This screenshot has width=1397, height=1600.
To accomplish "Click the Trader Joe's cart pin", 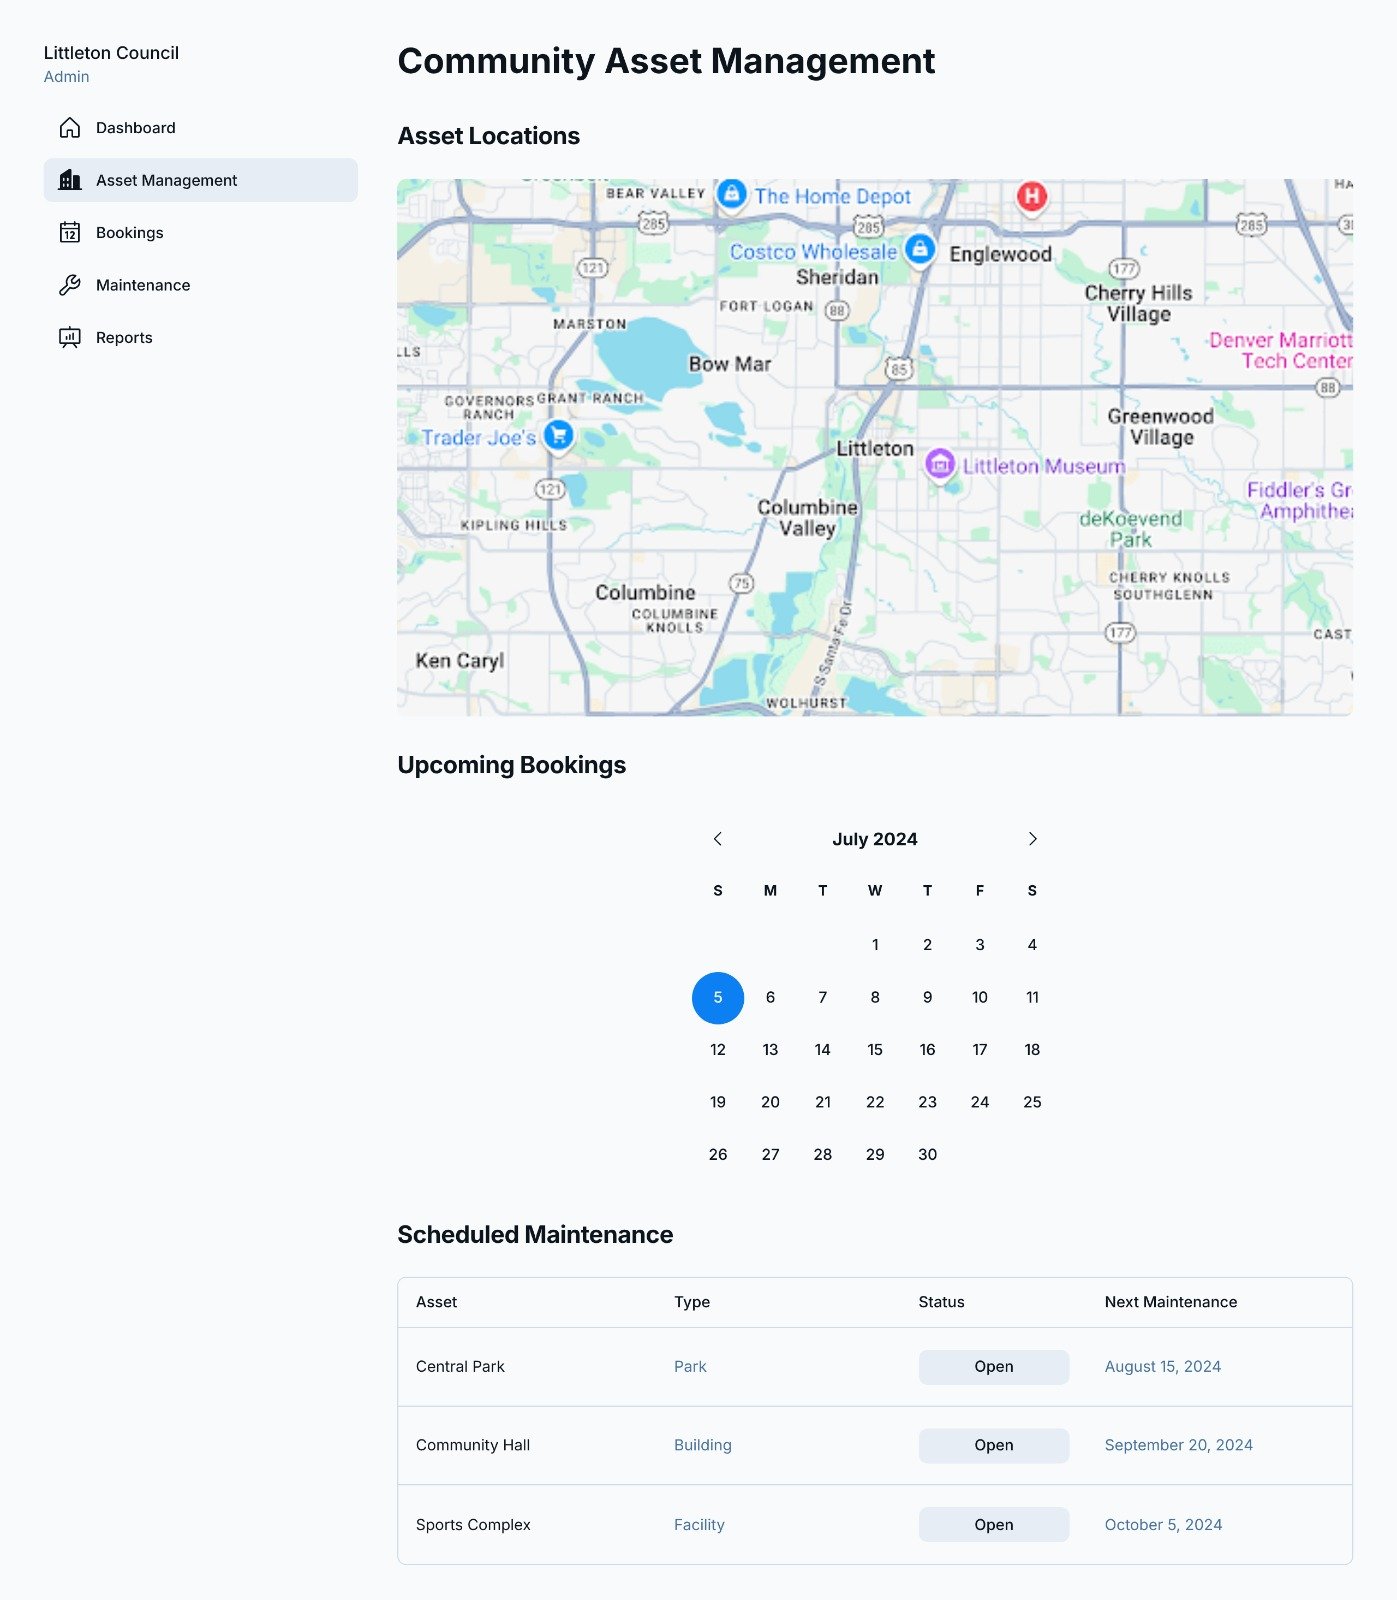I will tap(559, 435).
